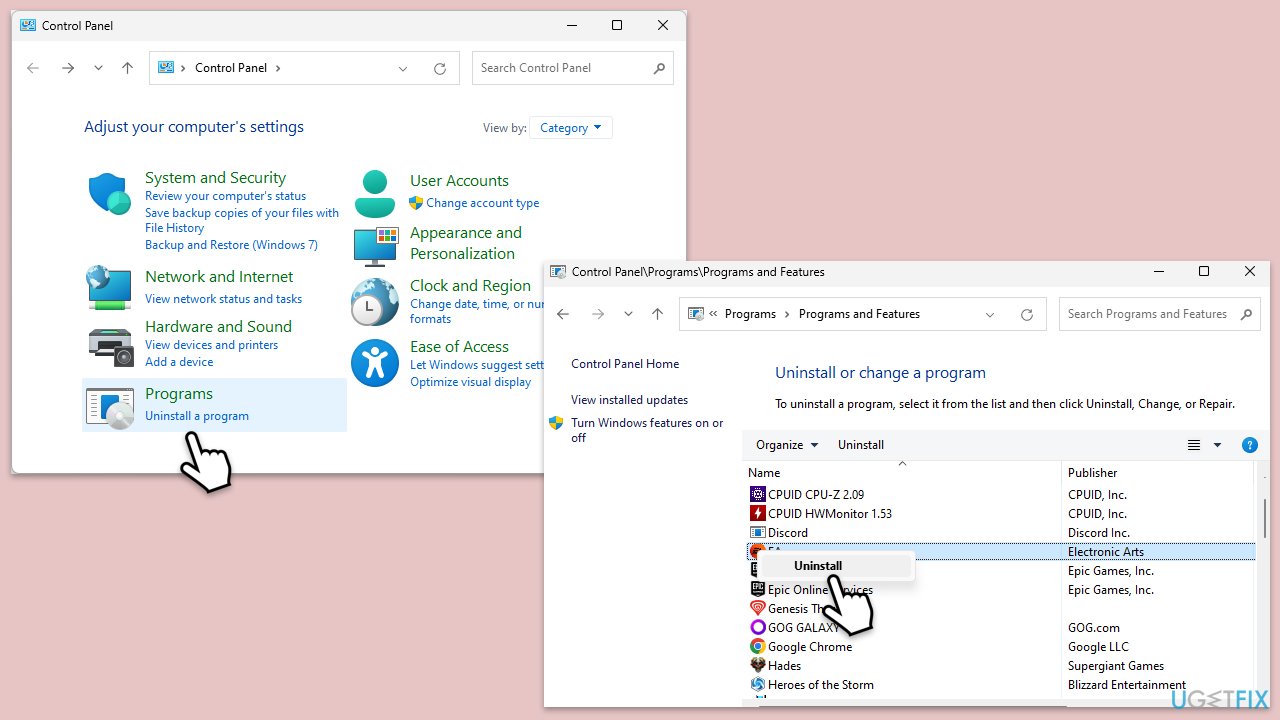
Task: Open the Programs category icon
Action: tap(110, 407)
